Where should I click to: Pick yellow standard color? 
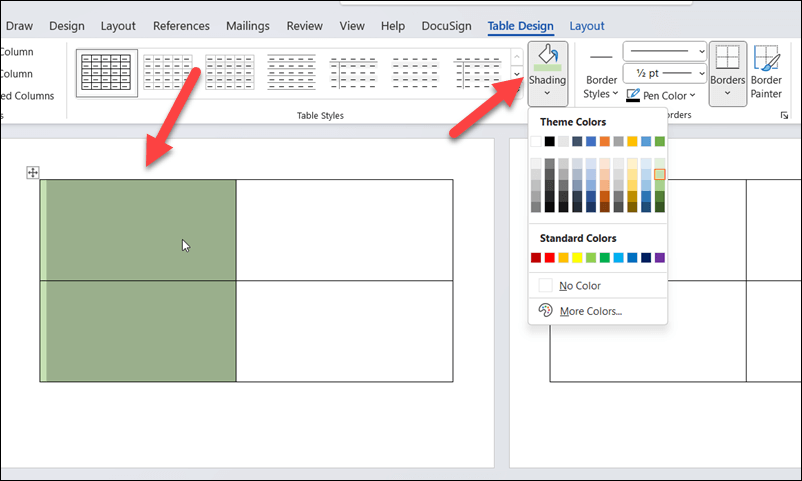(x=577, y=257)
